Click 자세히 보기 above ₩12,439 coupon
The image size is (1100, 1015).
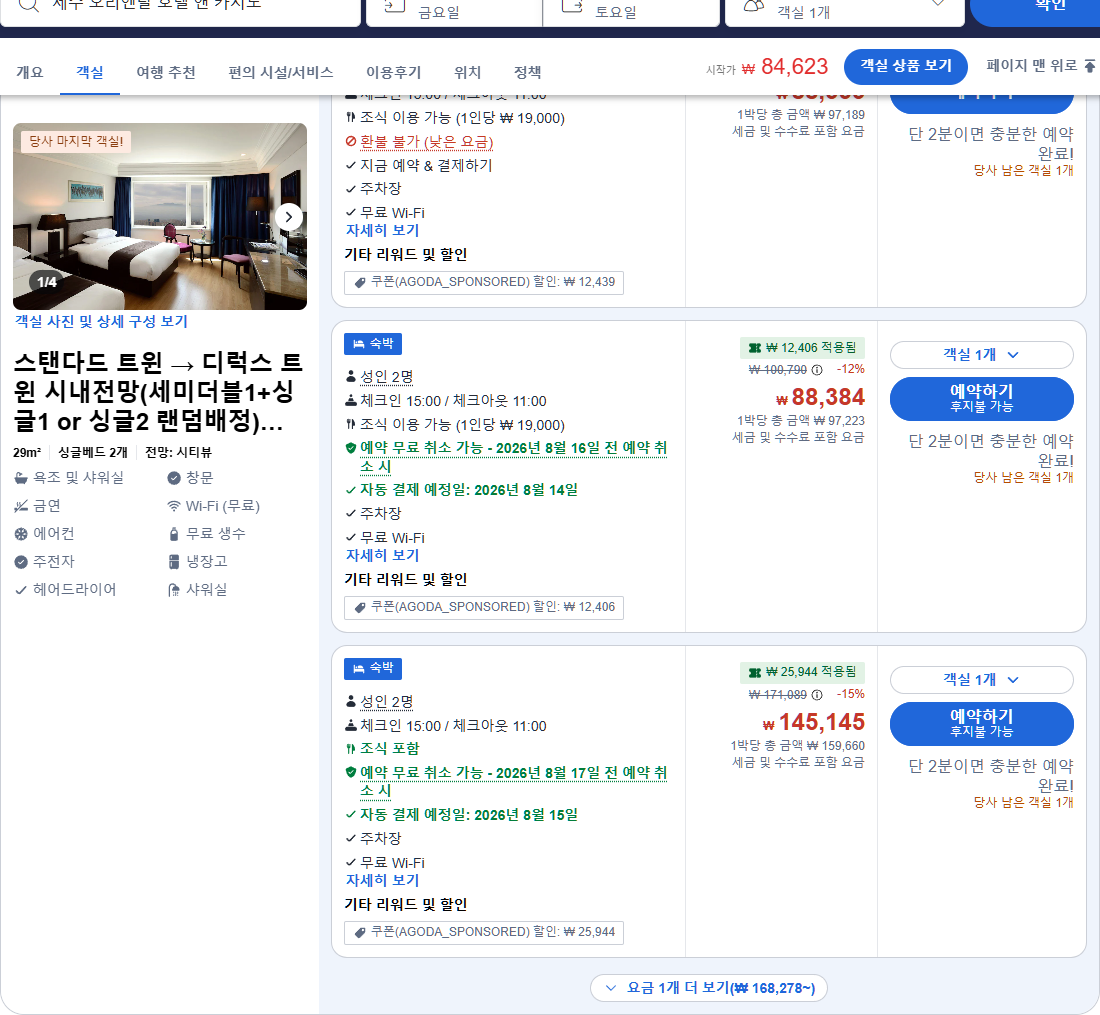tap(382, 230)
